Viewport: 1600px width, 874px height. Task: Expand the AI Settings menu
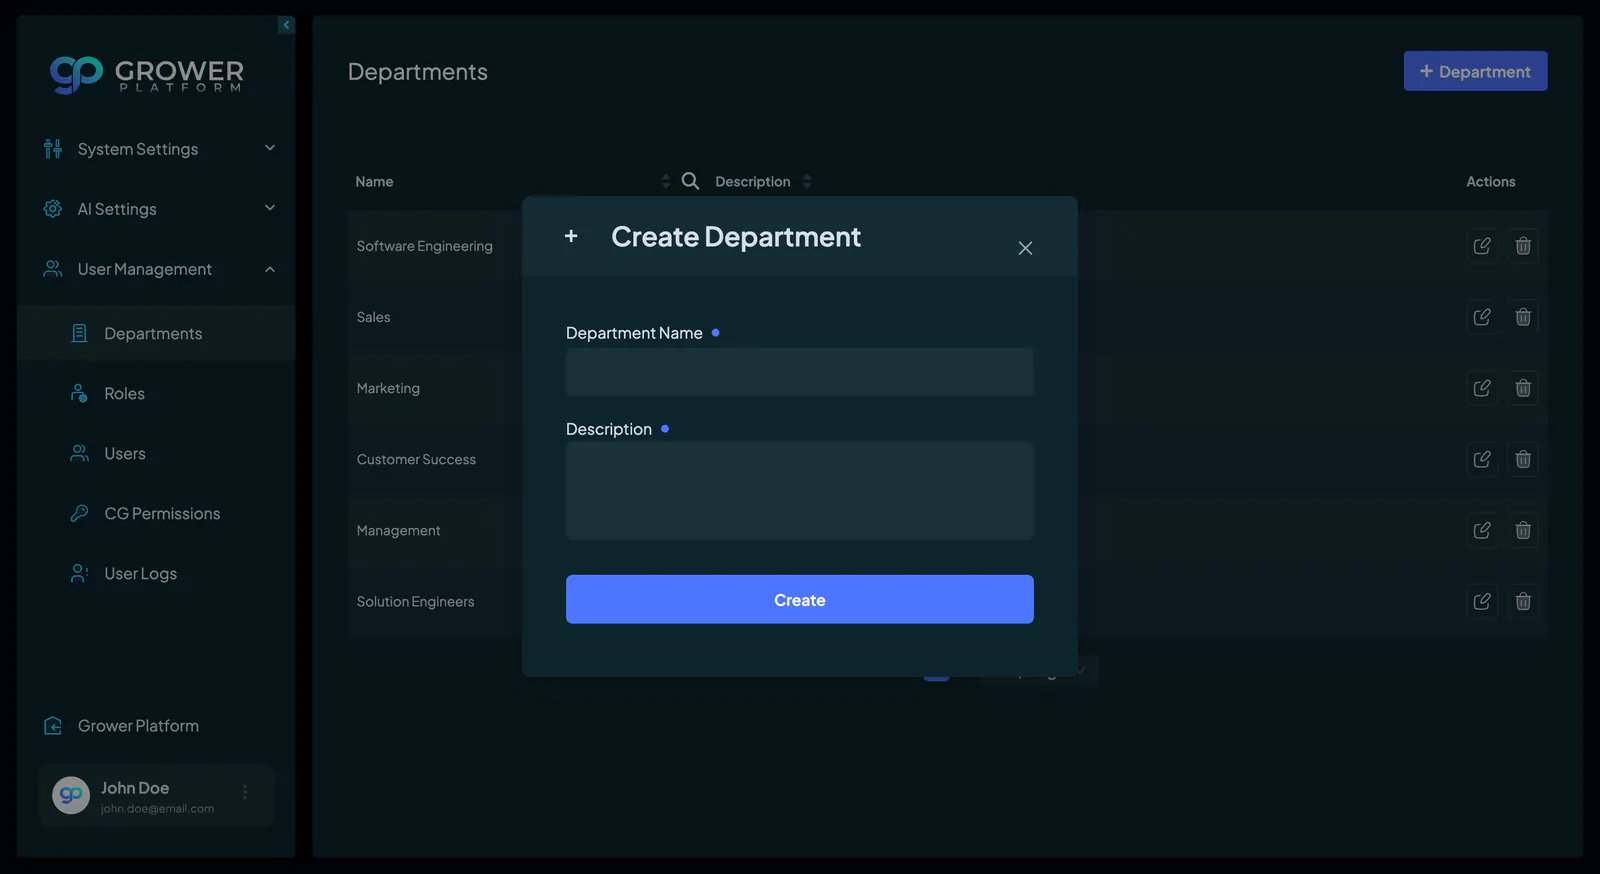(157, 209)
